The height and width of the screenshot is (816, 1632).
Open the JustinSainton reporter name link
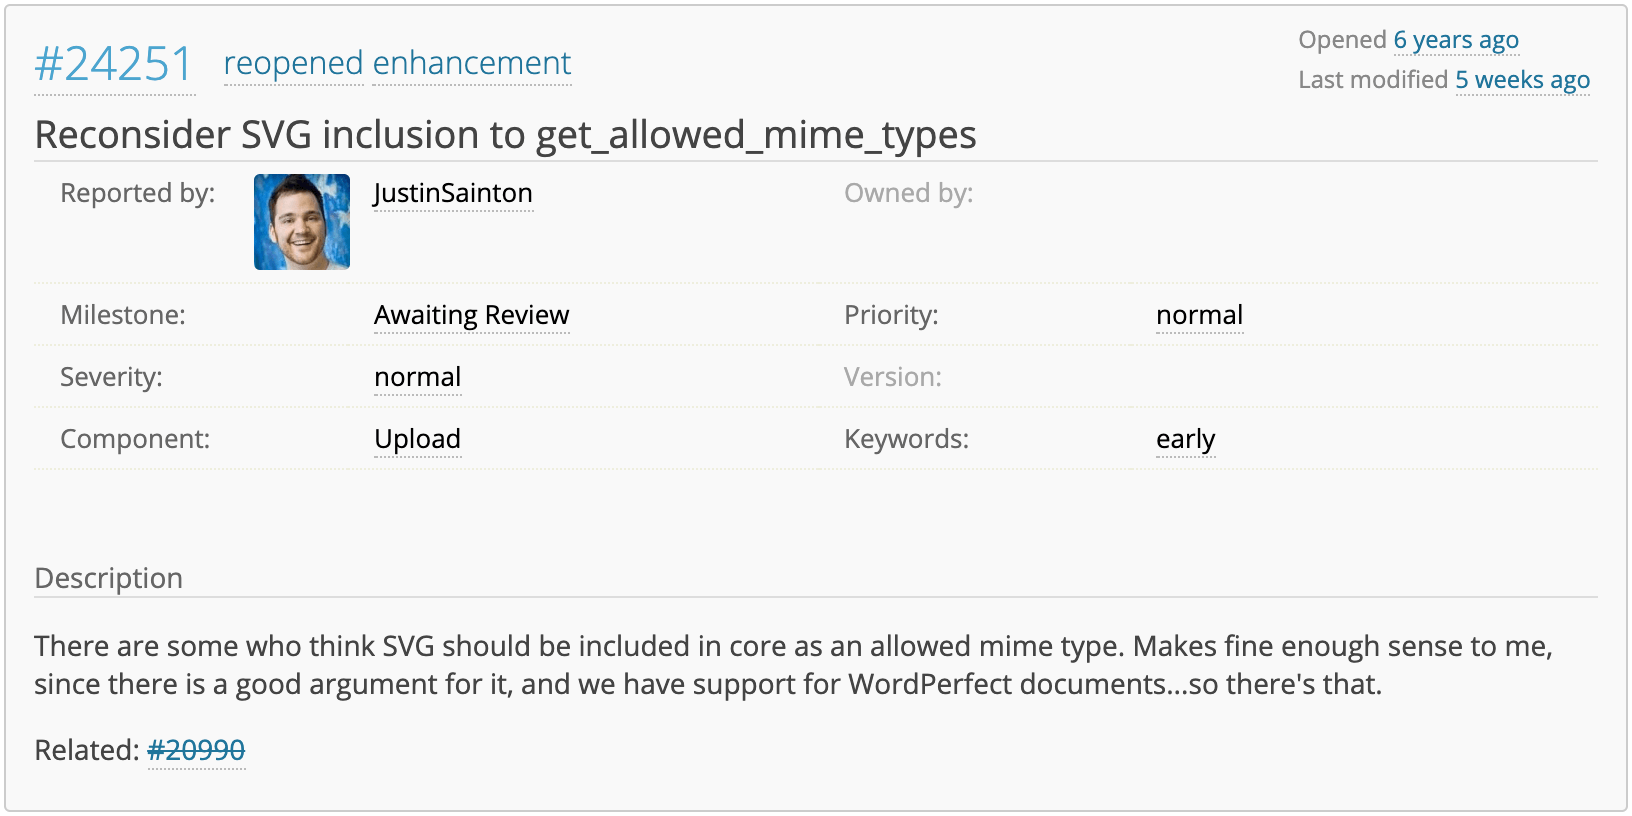453,193
